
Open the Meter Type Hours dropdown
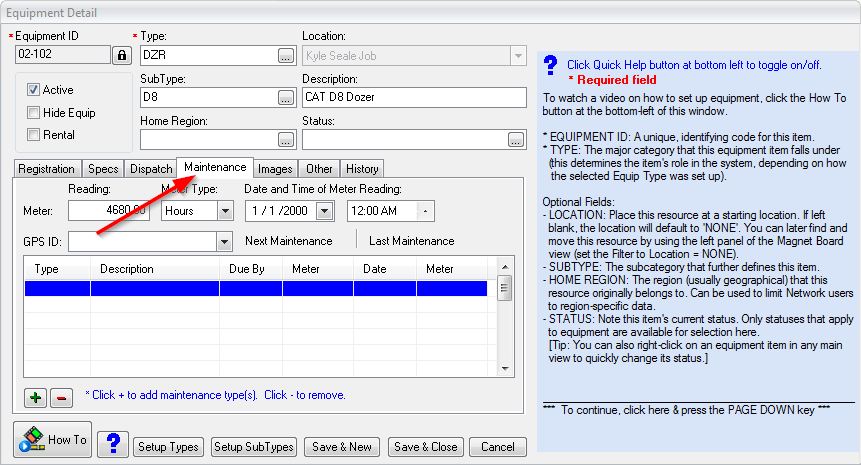point(225,211)
